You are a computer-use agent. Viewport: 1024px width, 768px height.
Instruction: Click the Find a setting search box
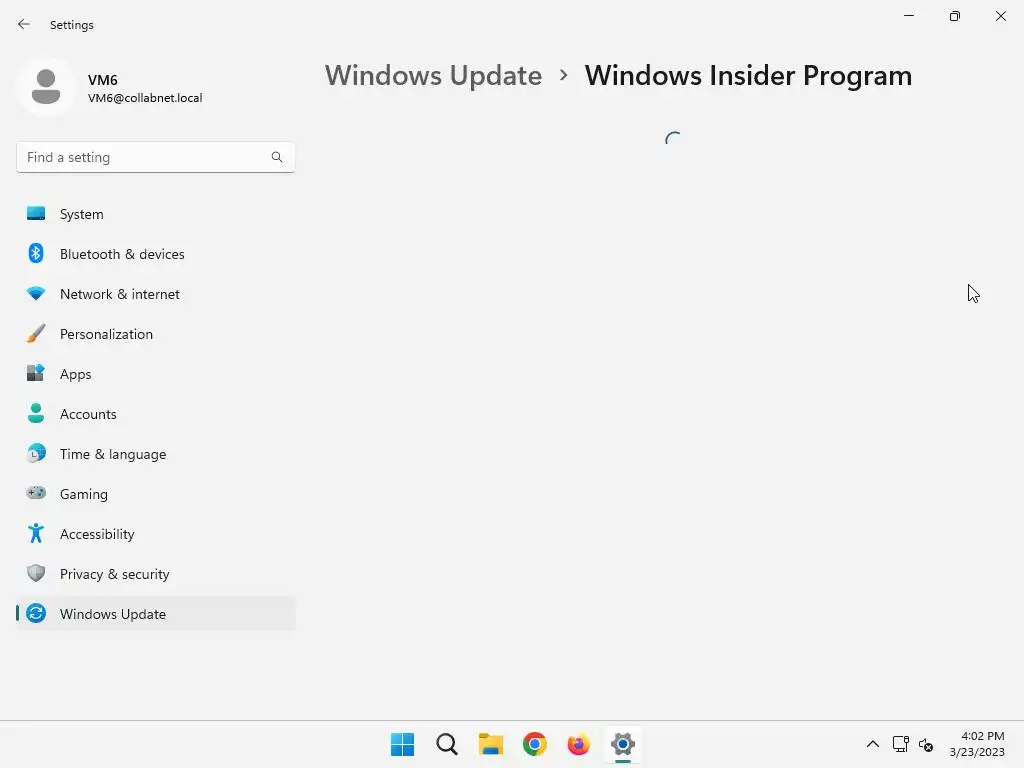tap(155, 157)
